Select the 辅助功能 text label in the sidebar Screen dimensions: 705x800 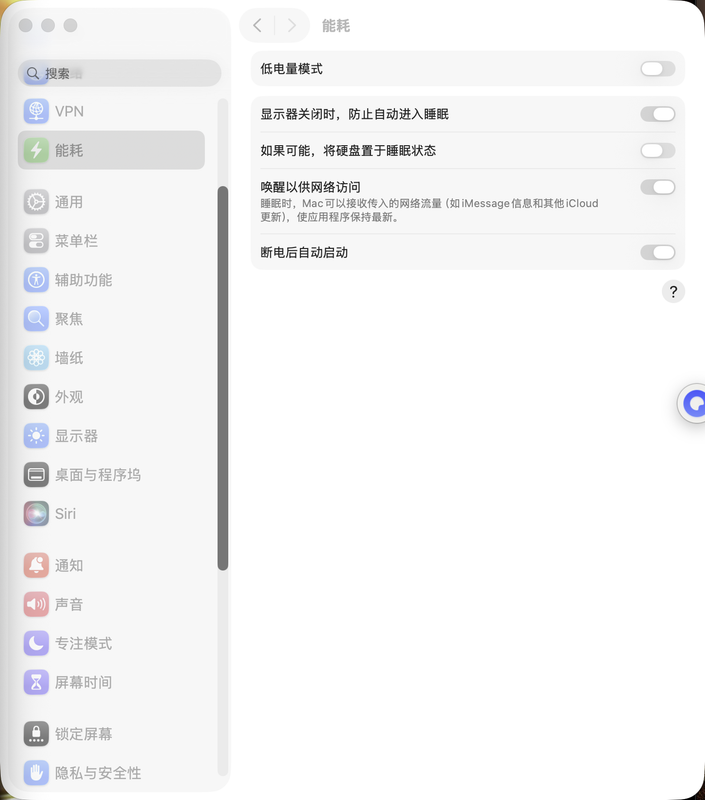click(x=83, y=280)
